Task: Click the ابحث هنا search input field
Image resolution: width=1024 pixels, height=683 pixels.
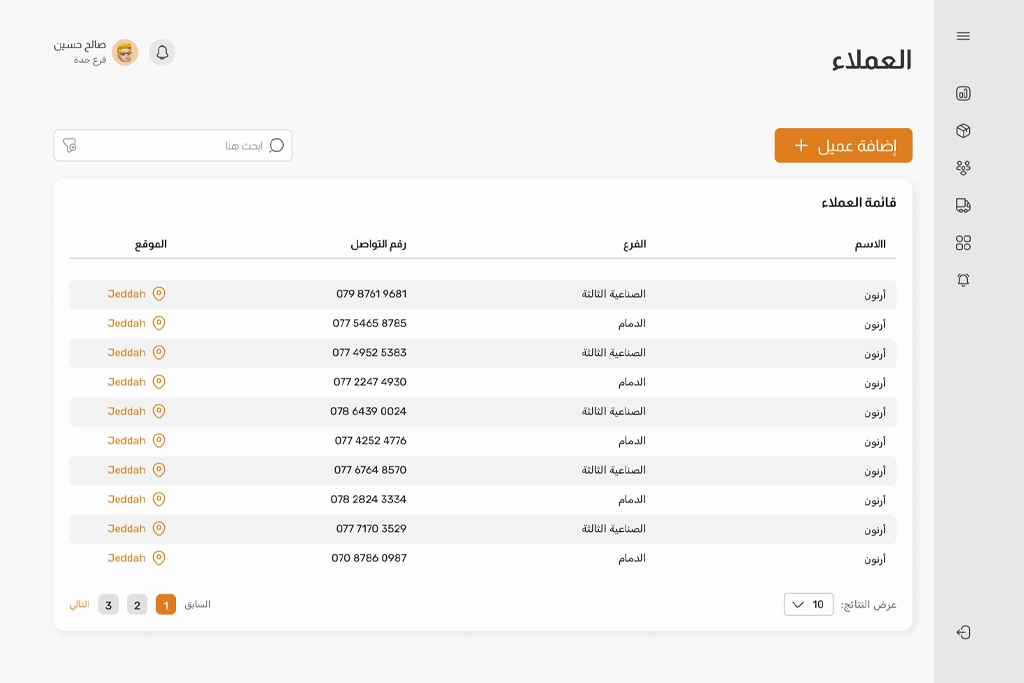Action: (180, 145)
